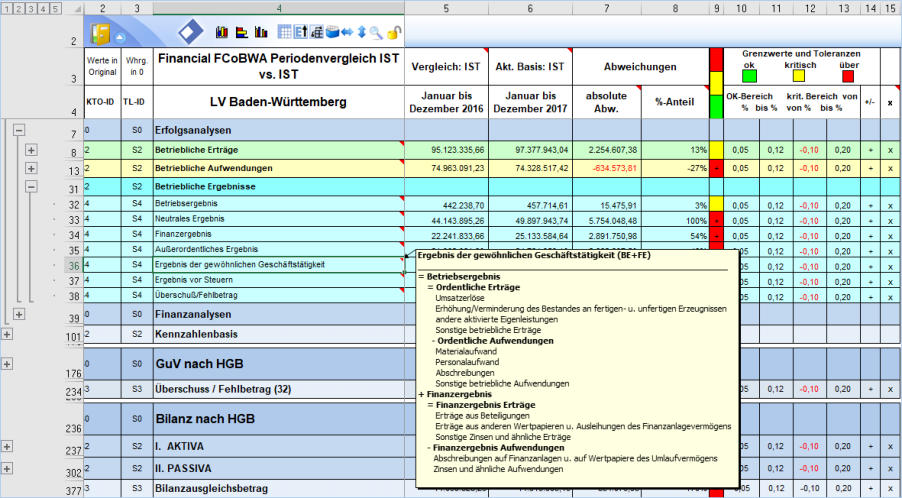902x498 pixels.
Task: Click the exit door icon in toolbar
Action: [x=101, y=32]
